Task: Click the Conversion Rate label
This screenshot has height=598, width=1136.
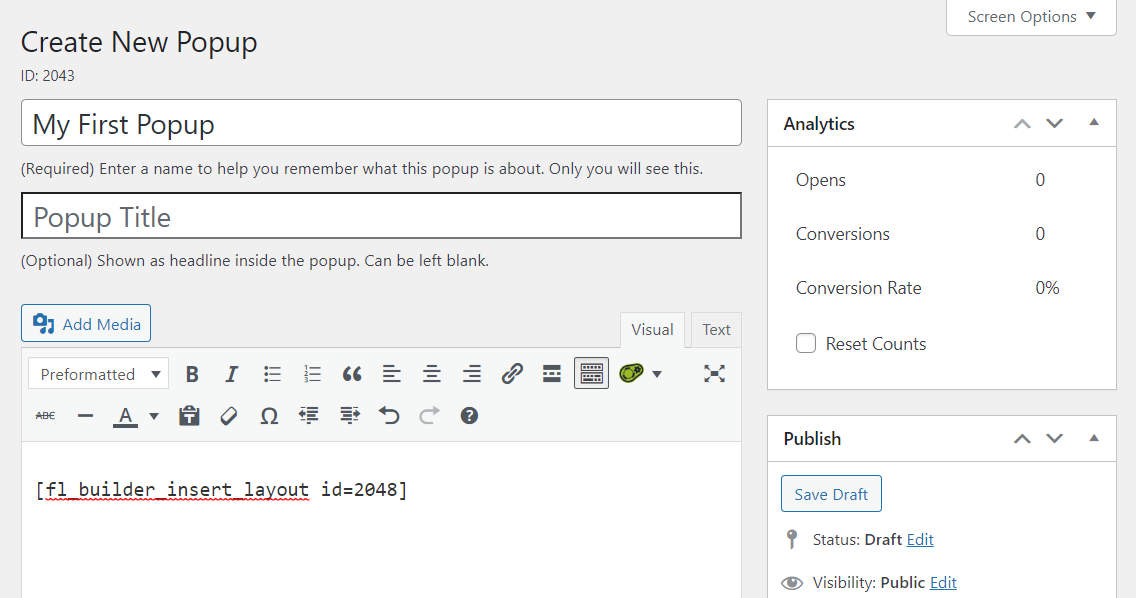Action: tap(859, 288)
